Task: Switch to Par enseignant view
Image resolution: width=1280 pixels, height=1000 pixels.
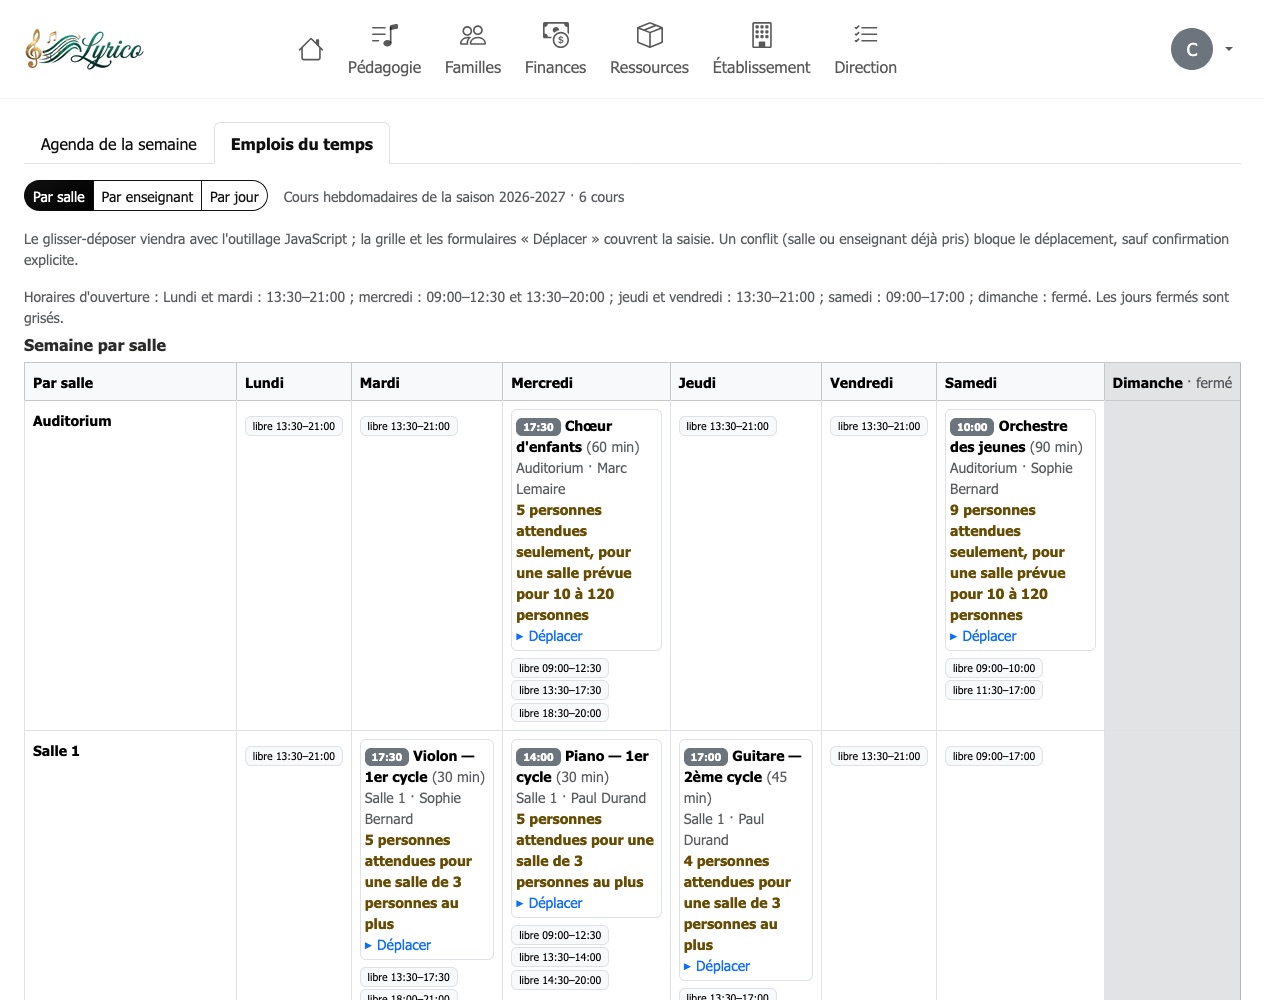Action: tap(147, 196)
